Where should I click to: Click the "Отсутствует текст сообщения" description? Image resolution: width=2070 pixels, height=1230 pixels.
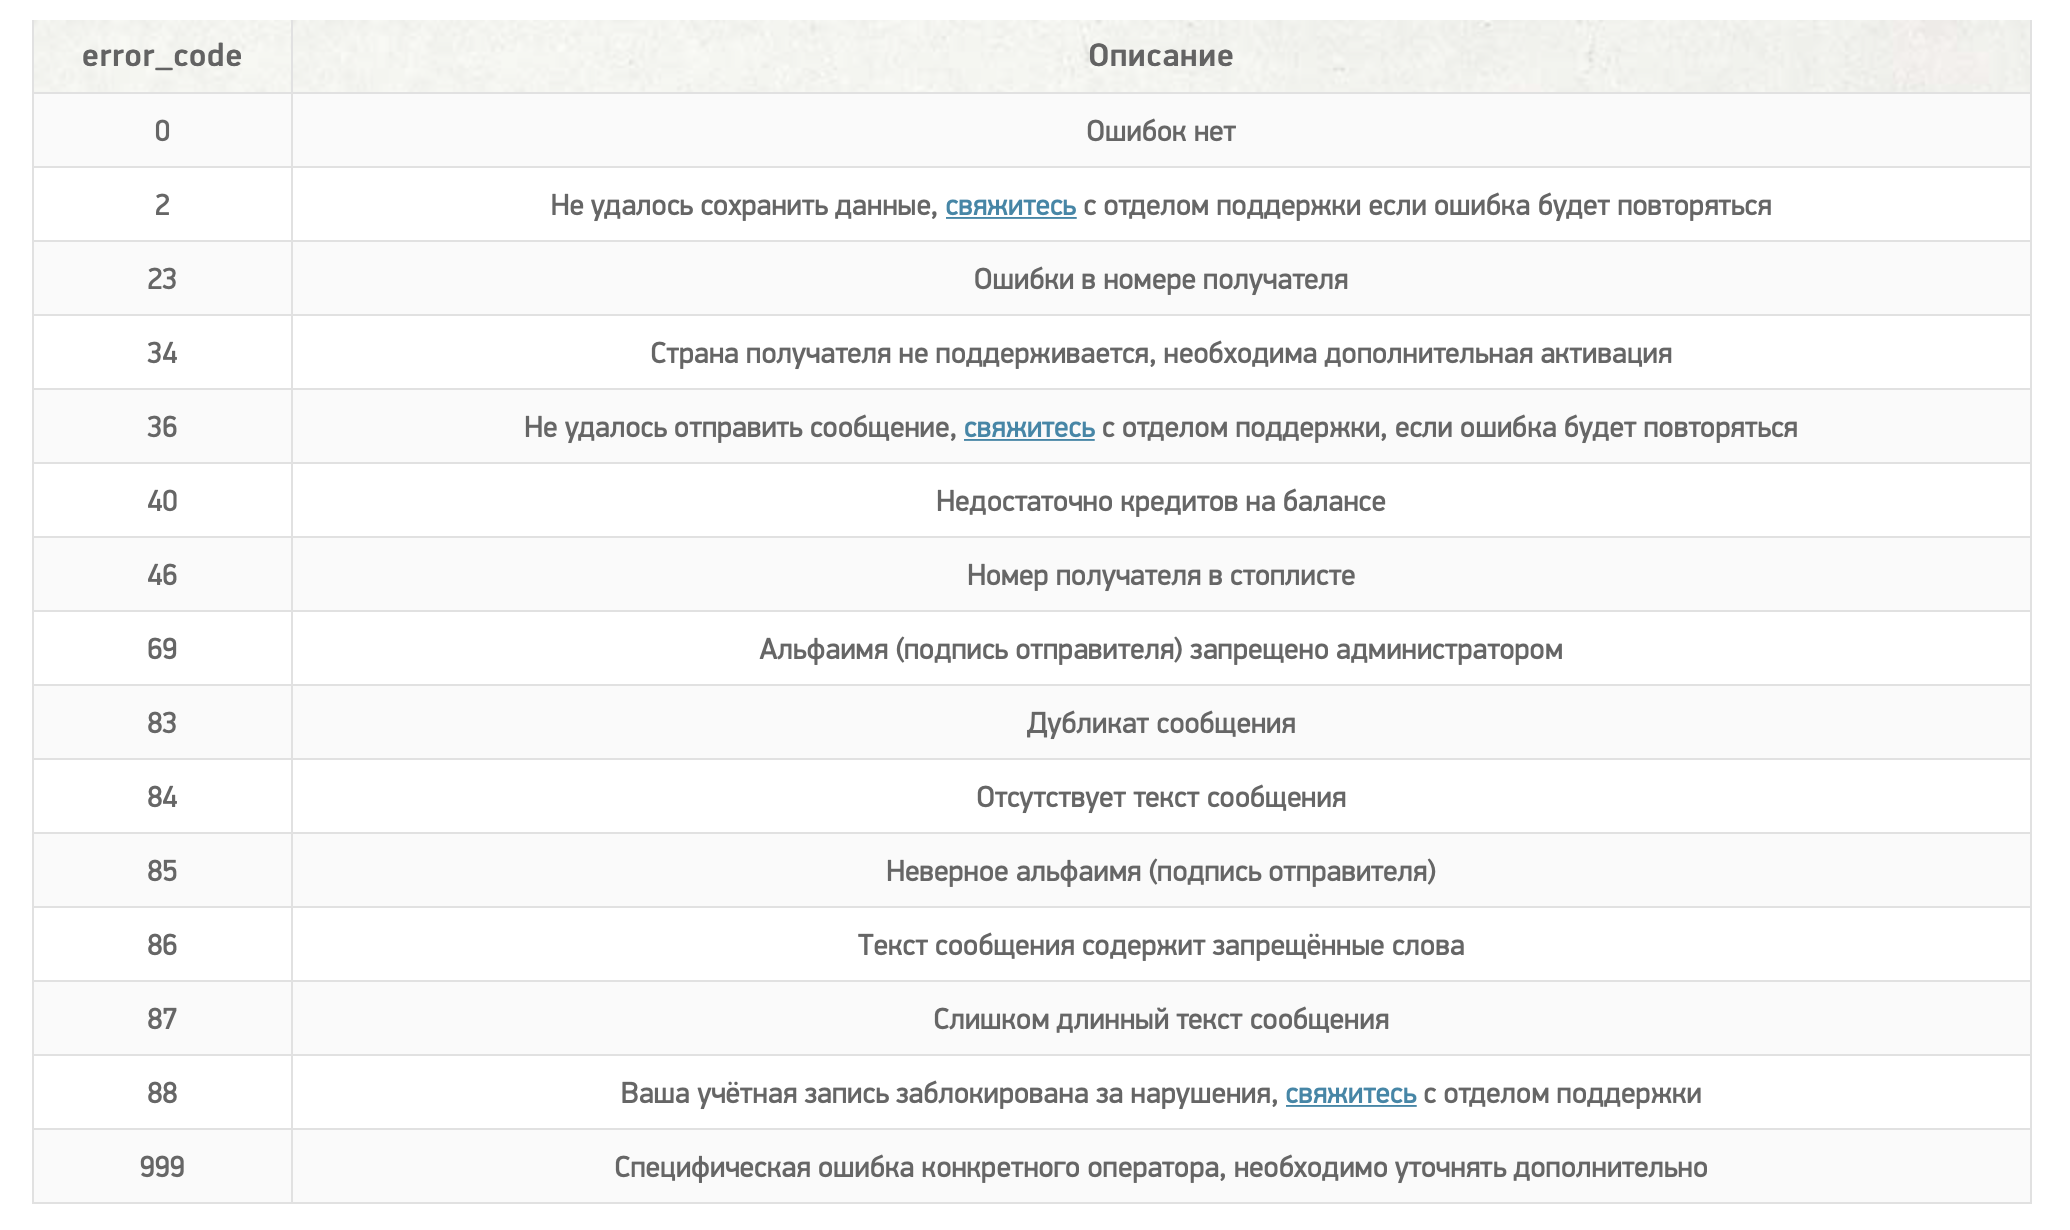click(1160, 798)
